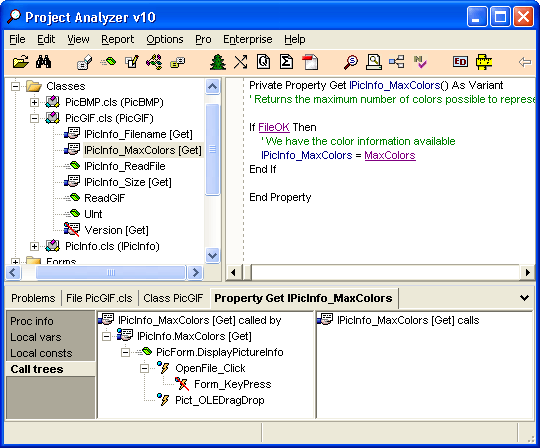
Task: Open the View menu
Action: pyautogui.click(x=78, y=39)
